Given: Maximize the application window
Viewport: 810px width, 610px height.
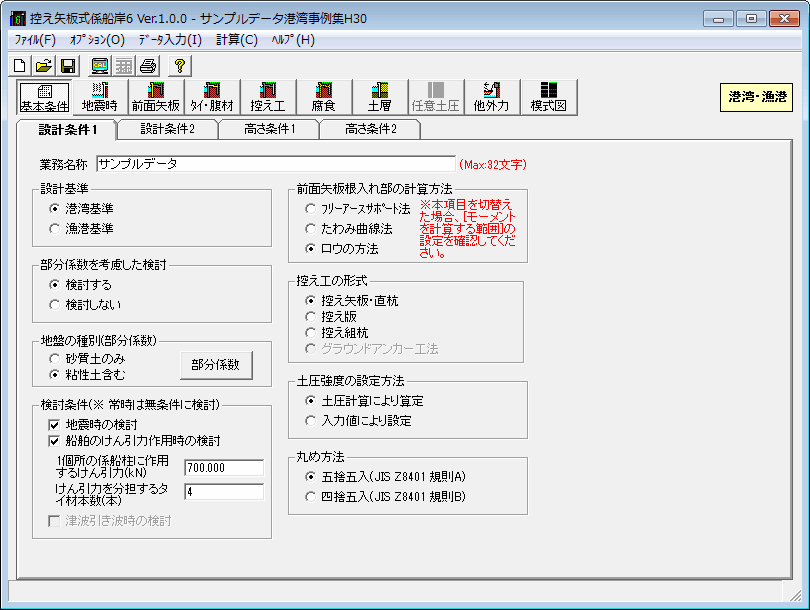Looking at the screenshot, I should tap(751, 19).
